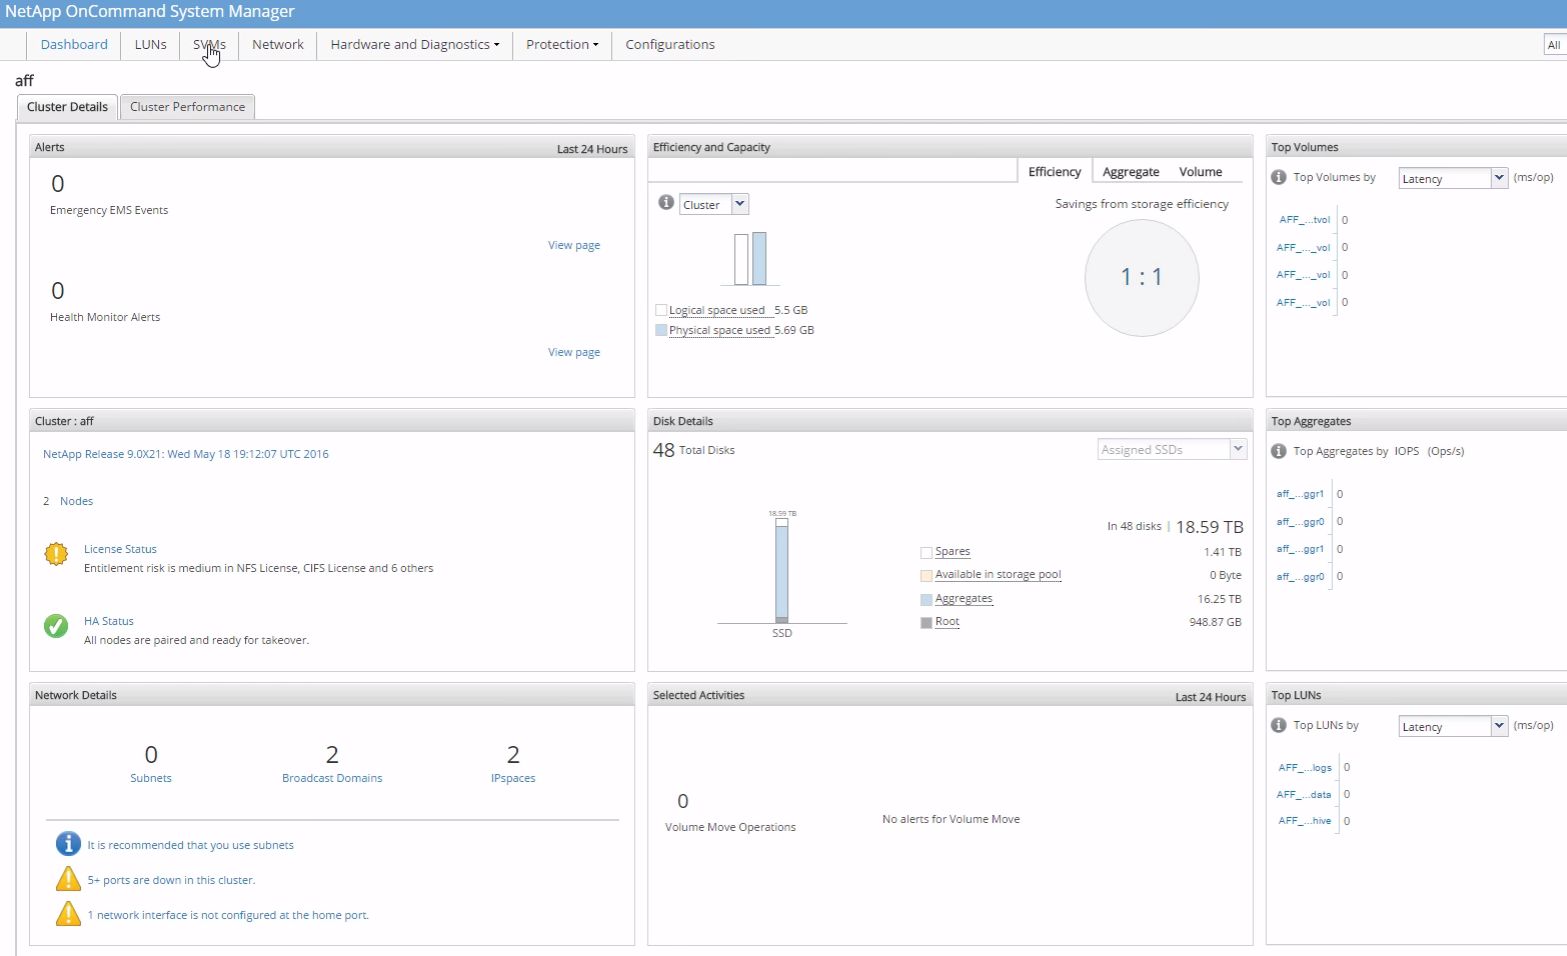The height and width of the screenshot is (956, 1567).
Task: Open the AFF_...tvol volume link
Action: click(x=1304, y=220)
